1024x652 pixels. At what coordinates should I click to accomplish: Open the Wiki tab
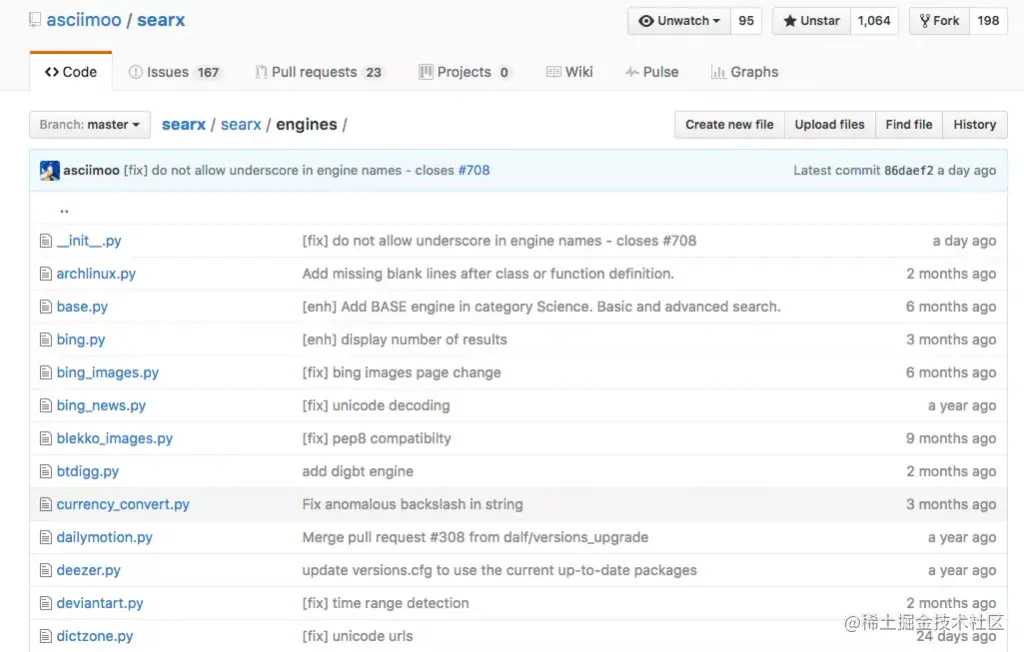[569, 72]
